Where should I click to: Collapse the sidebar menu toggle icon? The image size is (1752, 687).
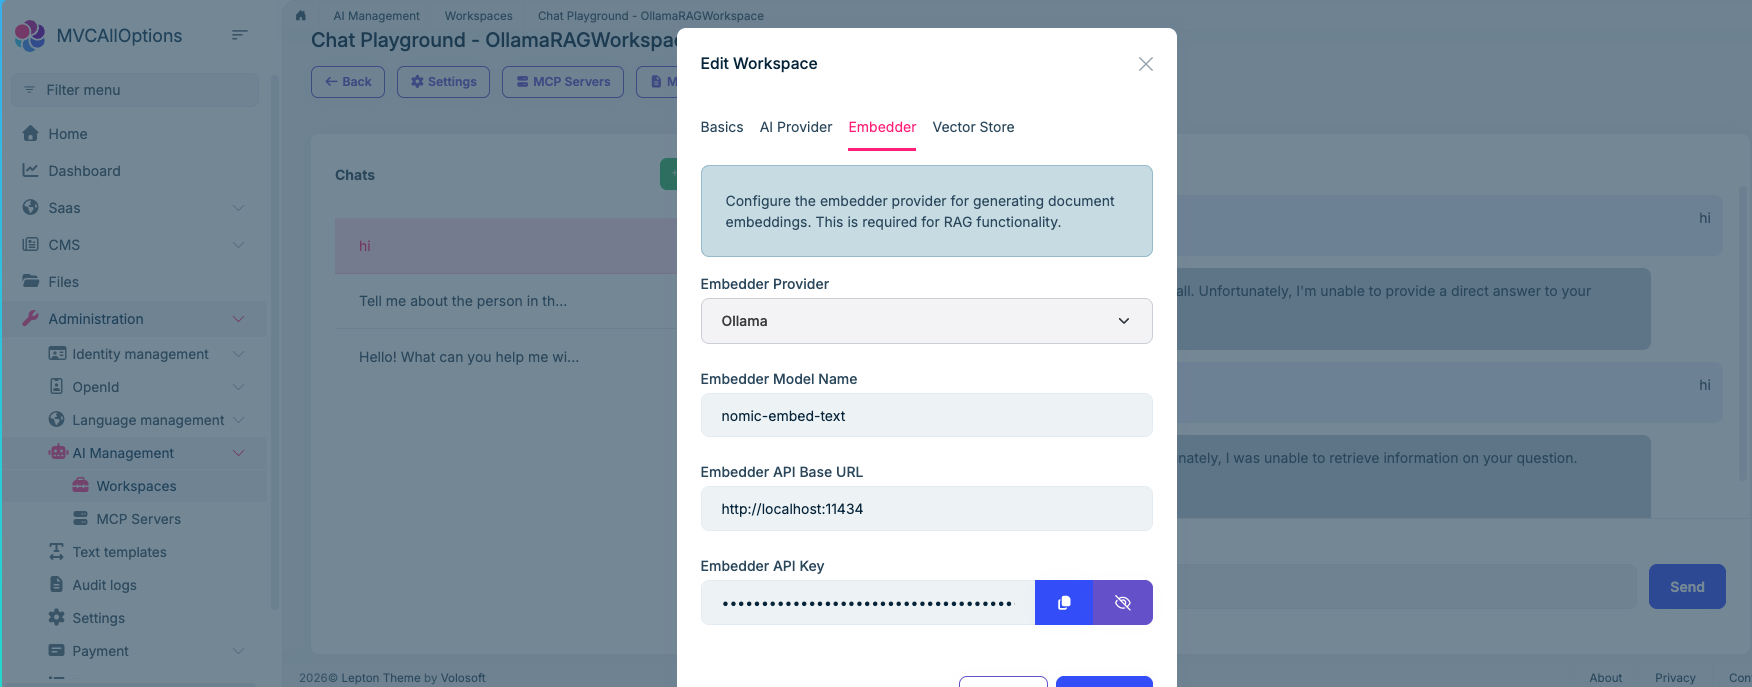239,35
